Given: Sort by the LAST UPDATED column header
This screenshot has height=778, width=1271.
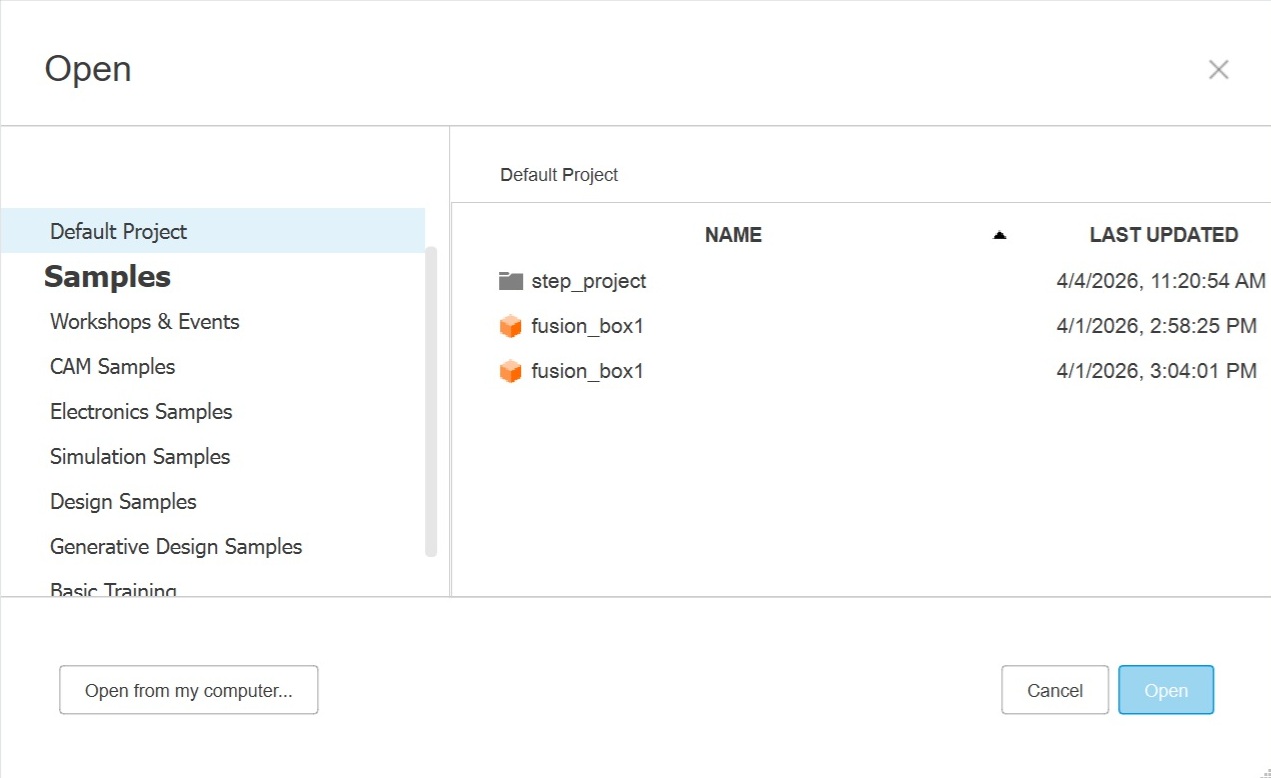Looking at the screenshot, I should 1163,235.
